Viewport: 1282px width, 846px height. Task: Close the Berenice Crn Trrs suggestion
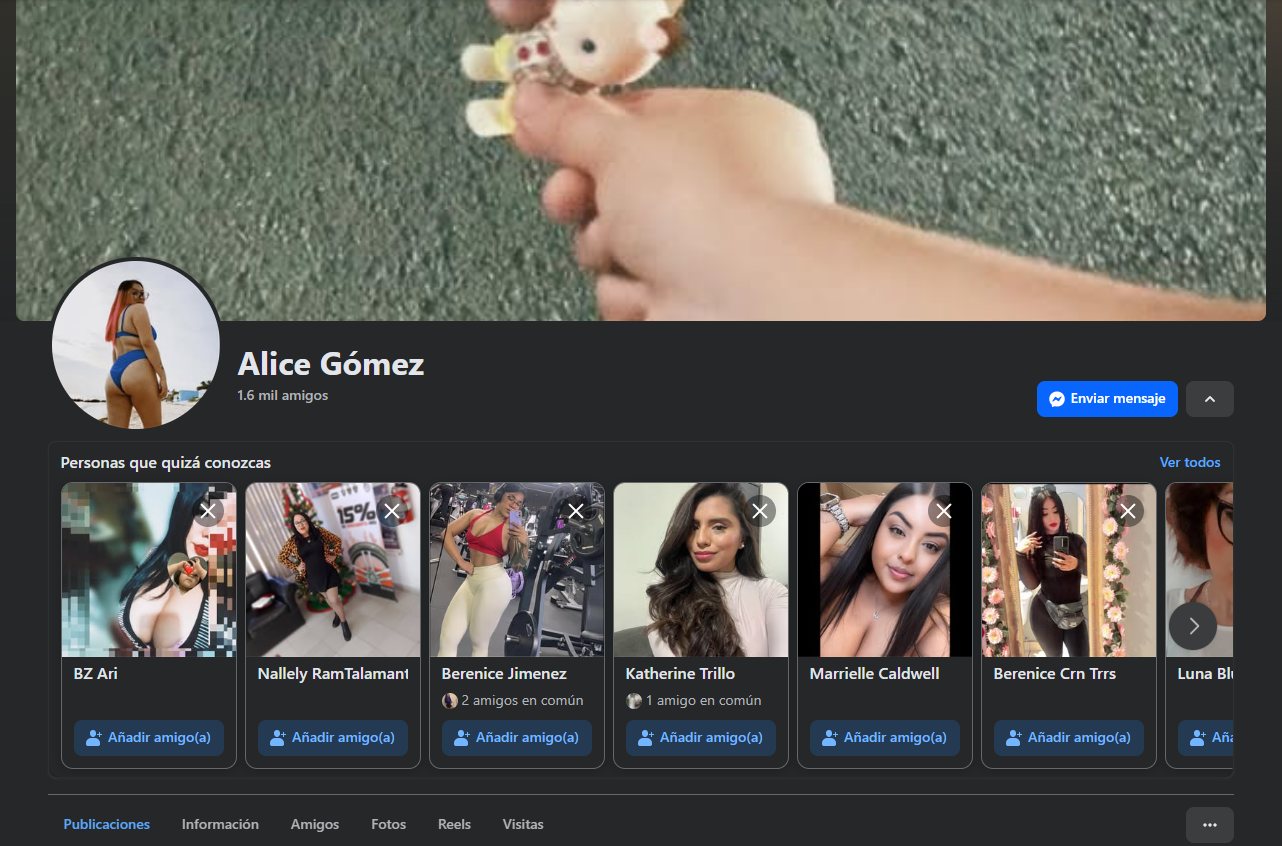1128,511
